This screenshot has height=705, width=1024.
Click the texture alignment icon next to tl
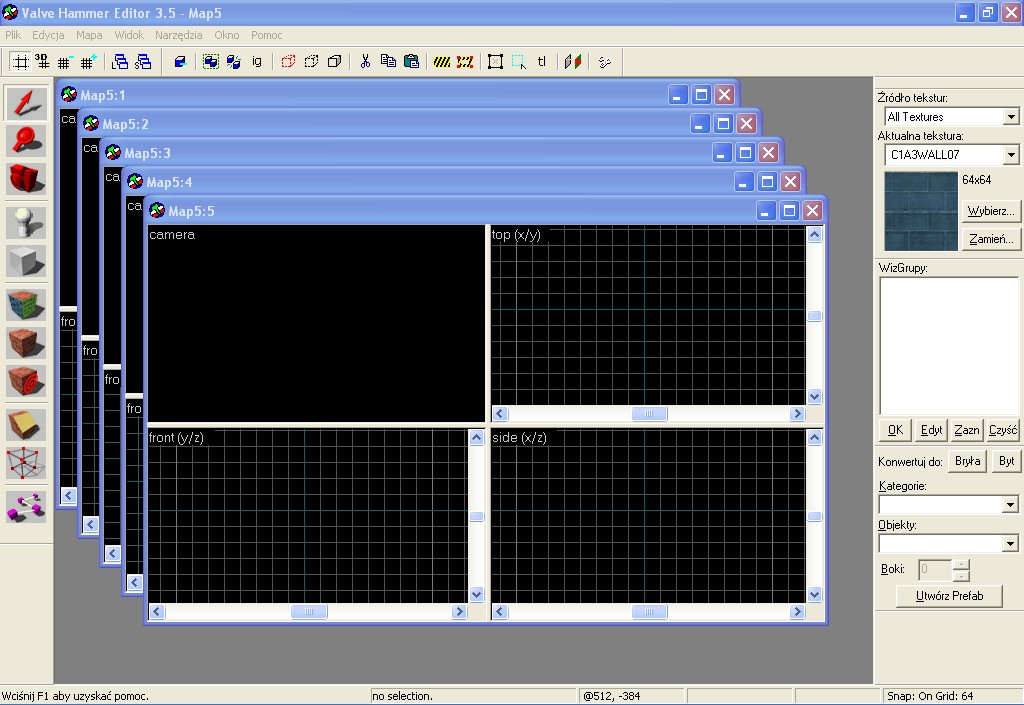573,62
